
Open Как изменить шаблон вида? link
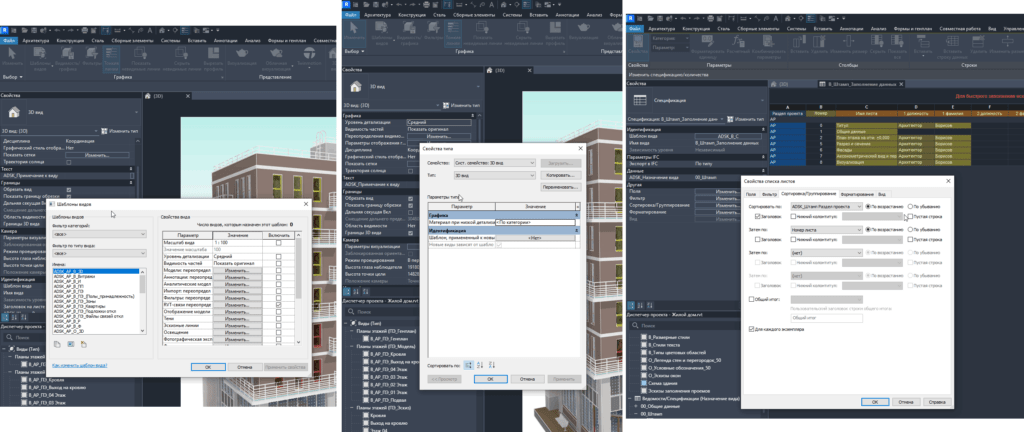pos(80,365)
